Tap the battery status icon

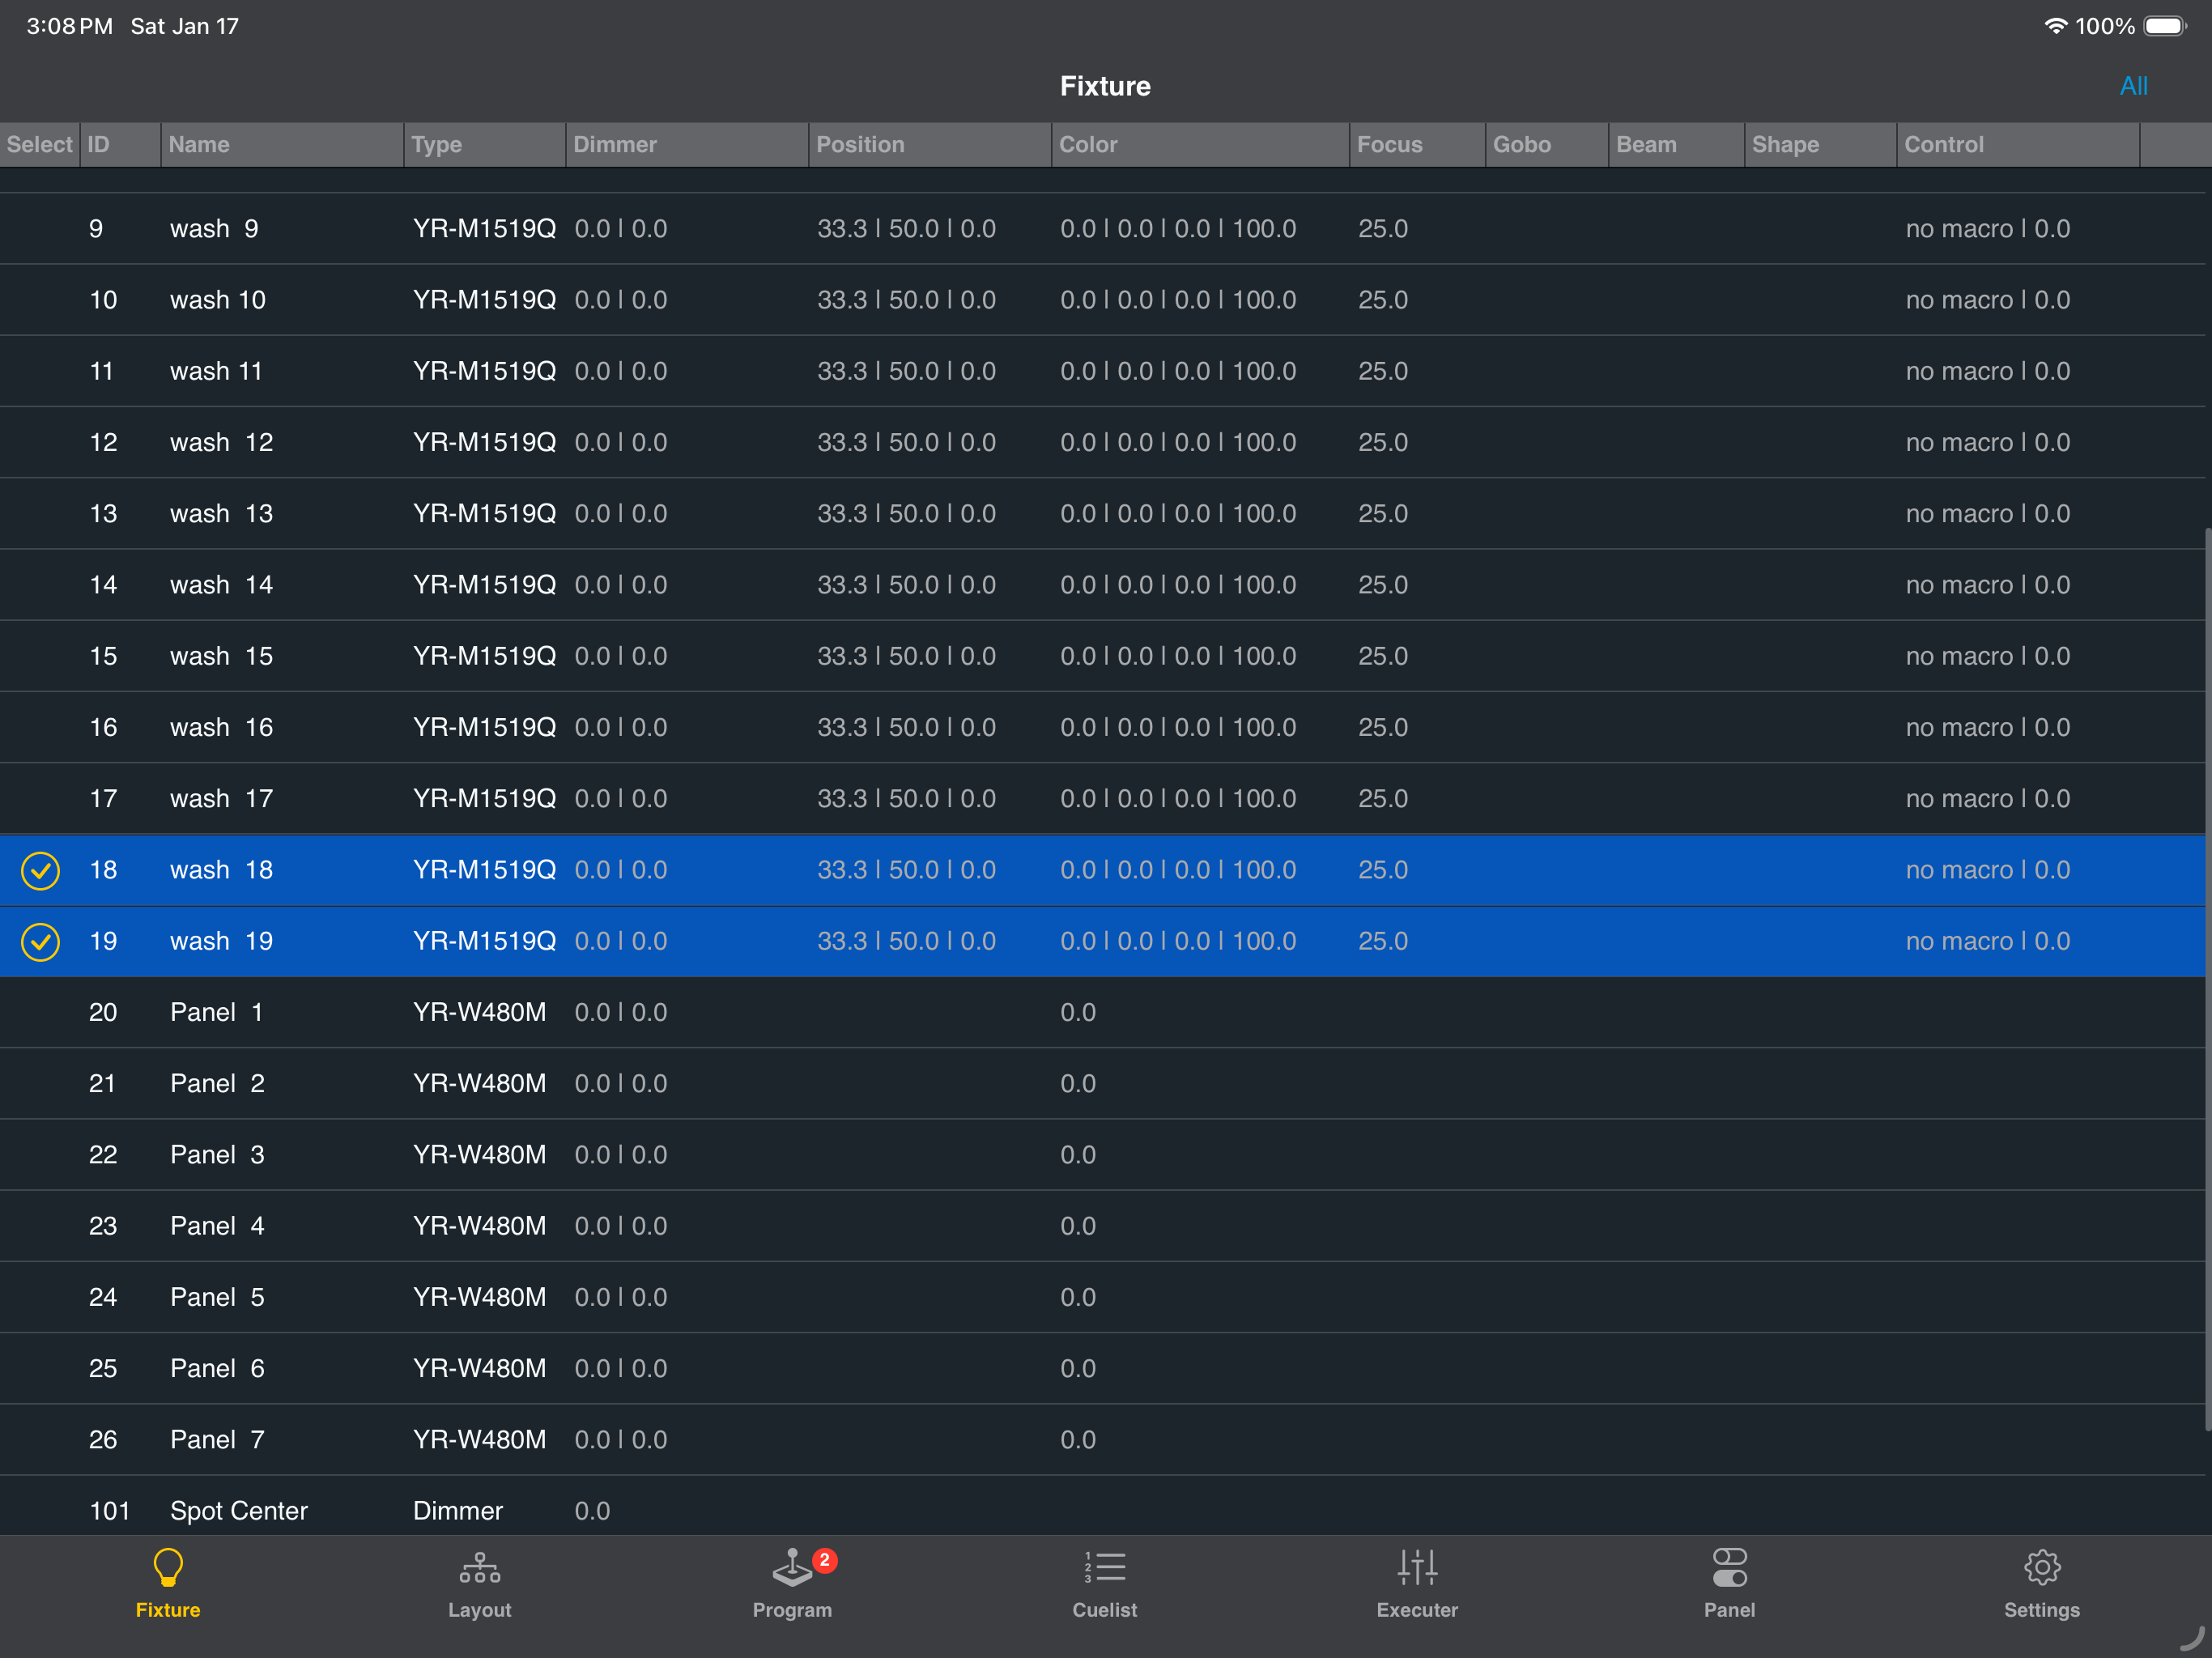2165,26
